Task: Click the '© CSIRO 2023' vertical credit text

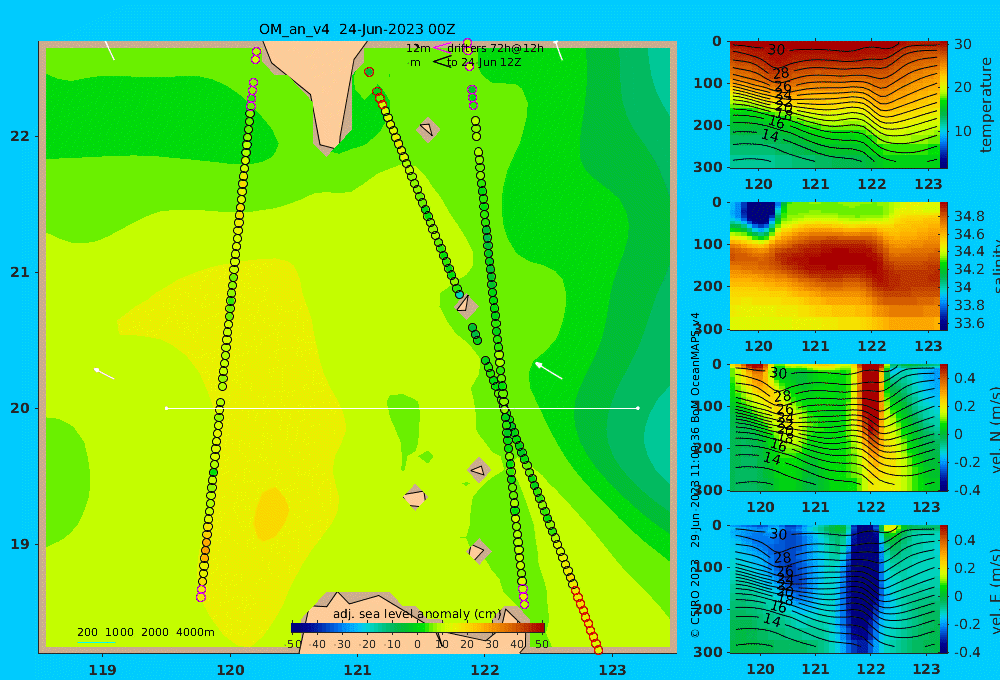Action: (695, 598)
